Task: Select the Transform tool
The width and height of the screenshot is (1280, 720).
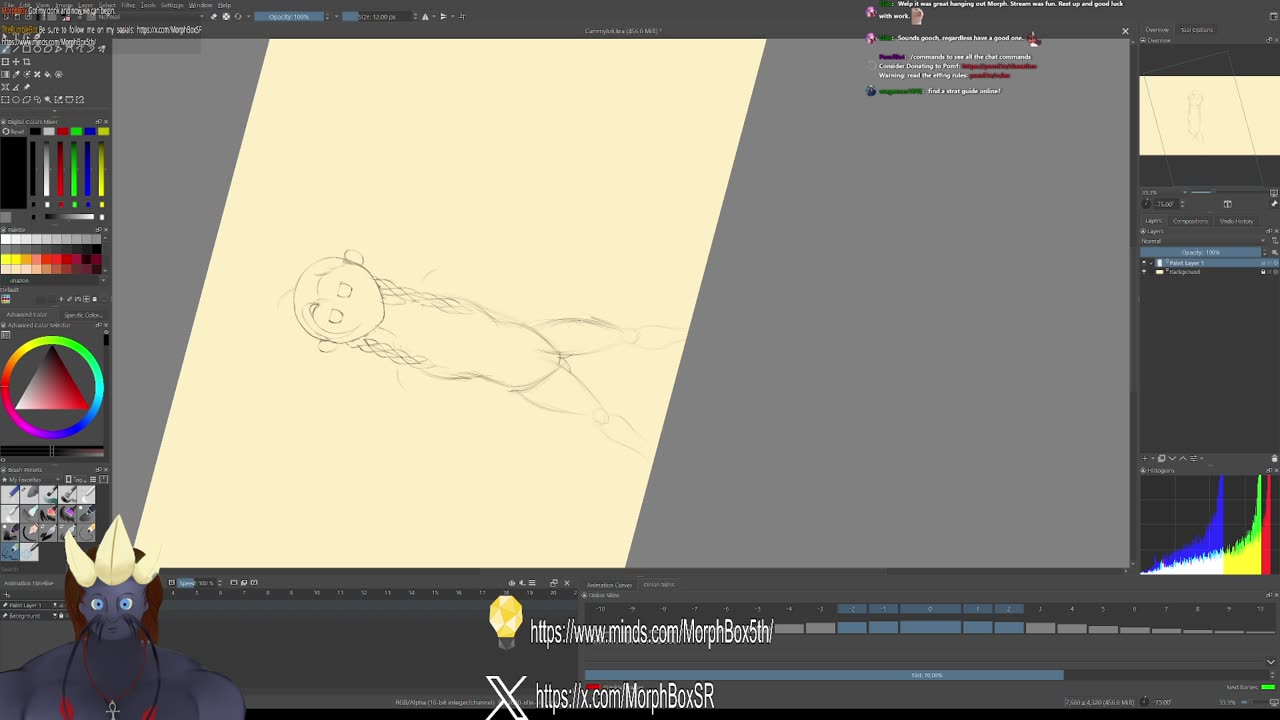Action: [5, 61]
